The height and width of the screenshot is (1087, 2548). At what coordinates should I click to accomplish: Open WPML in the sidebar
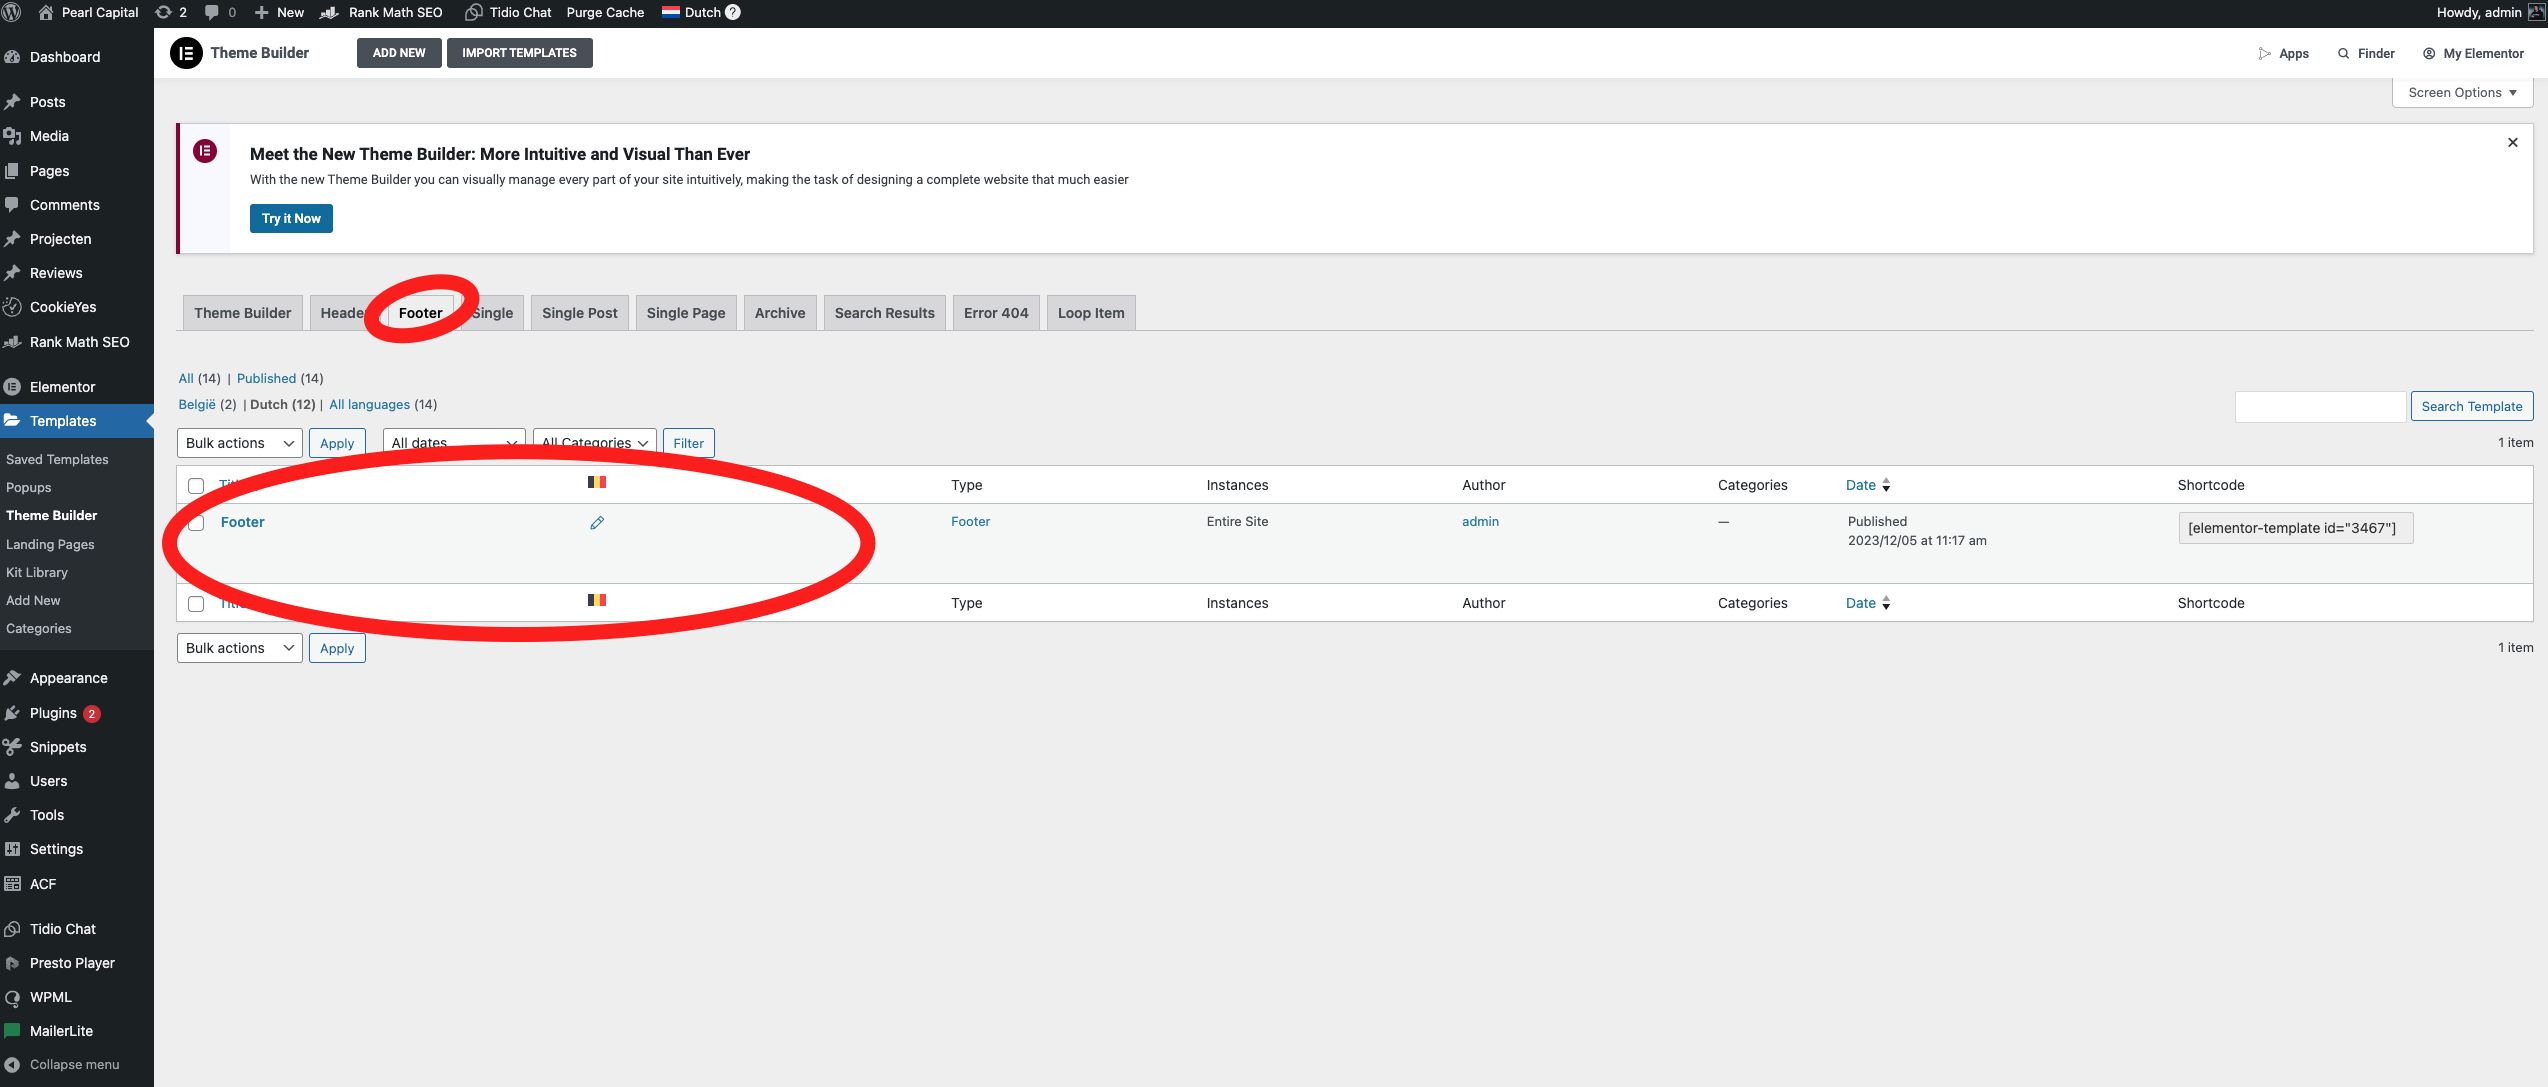(x=51, y=997)
